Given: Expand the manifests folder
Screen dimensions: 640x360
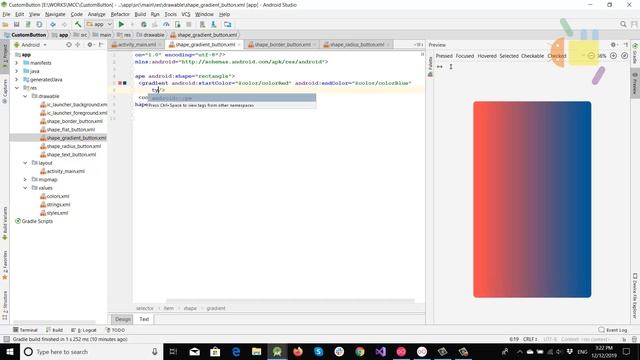Looking at the screenshot, I should click(17, 63).
